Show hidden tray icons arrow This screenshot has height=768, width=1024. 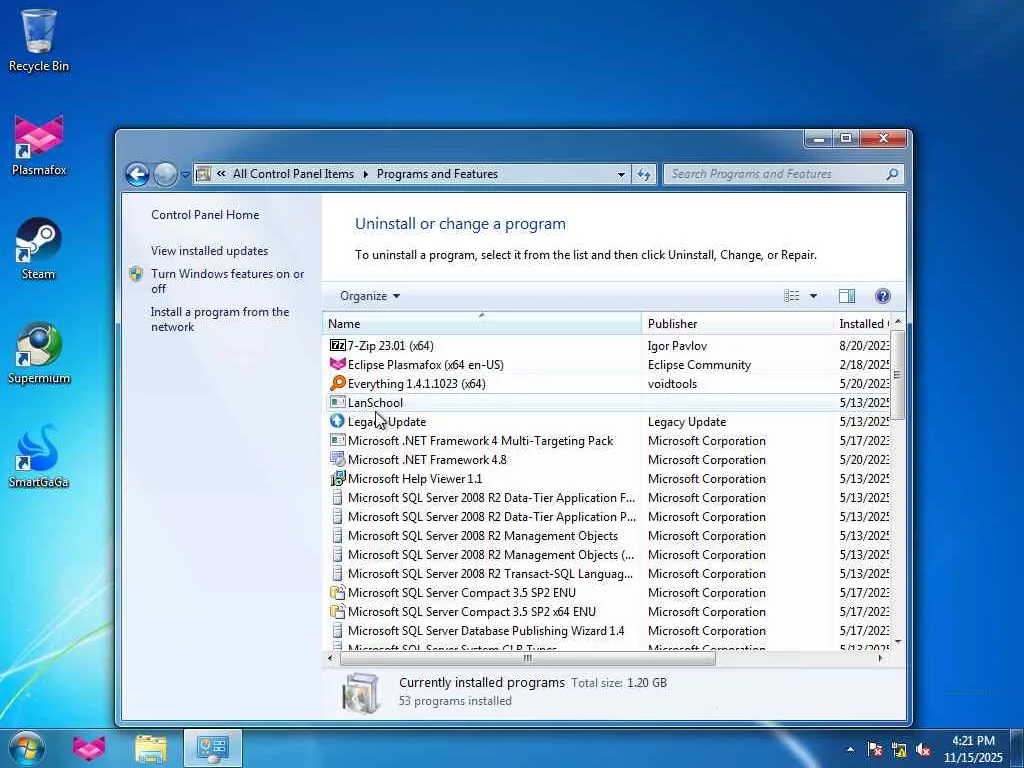pos(850,750)
